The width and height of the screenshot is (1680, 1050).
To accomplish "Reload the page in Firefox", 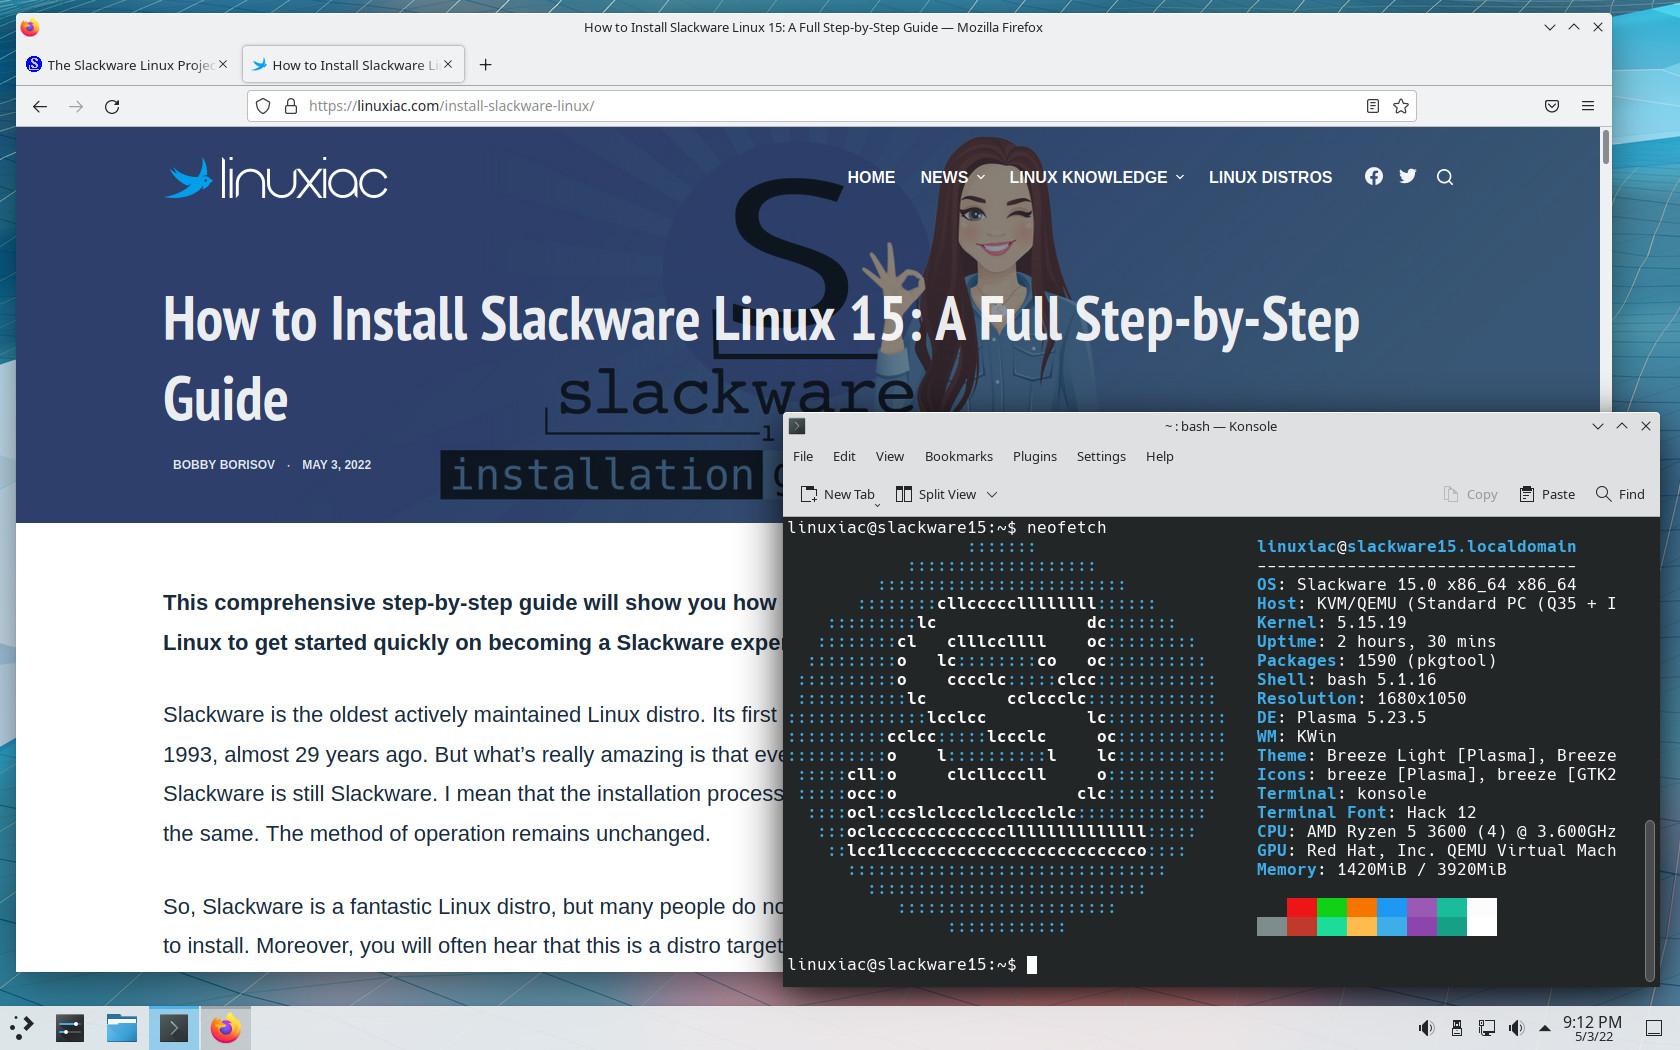I will (x=112, y=106).
